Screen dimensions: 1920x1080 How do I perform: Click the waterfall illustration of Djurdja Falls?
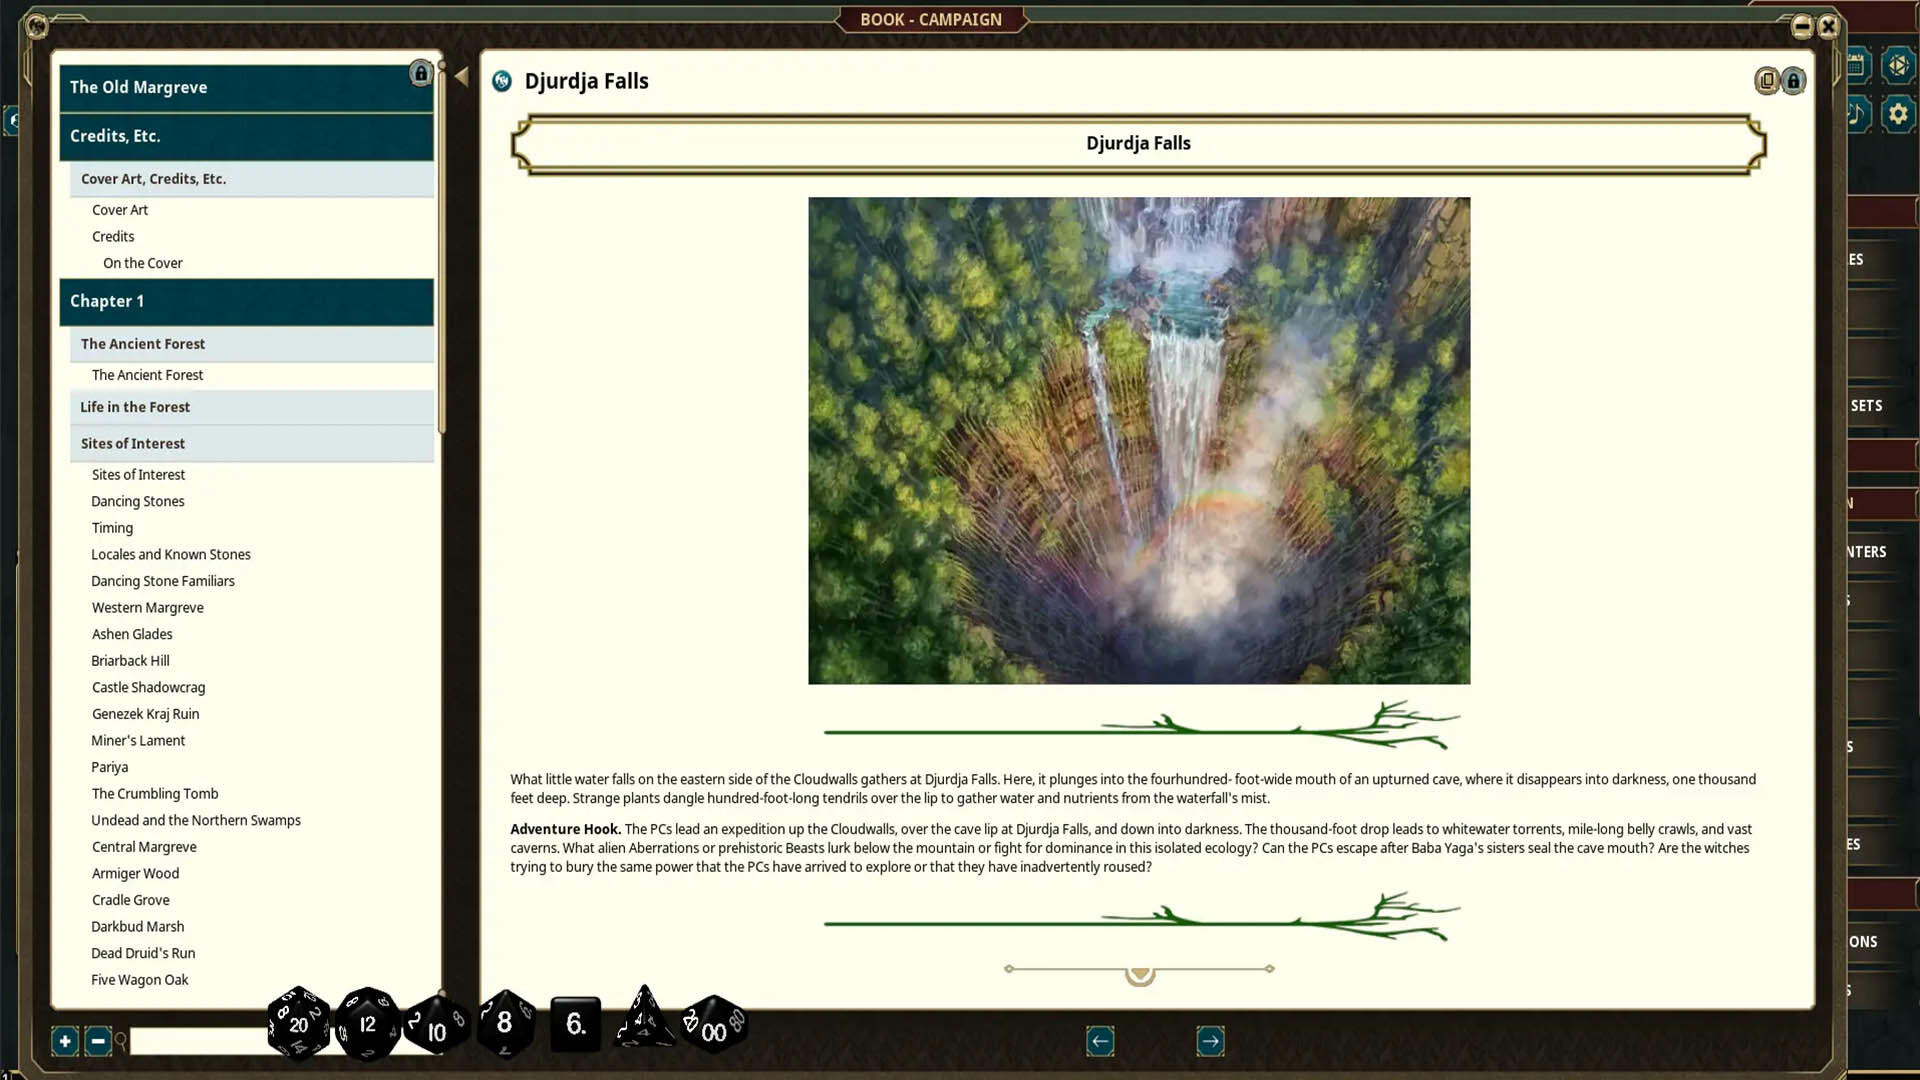(x=1139, y=440)
